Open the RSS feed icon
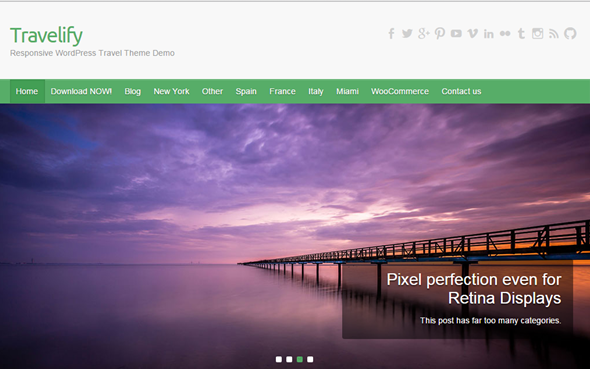The width and height of the screenshot is (590, 369). click(554, 34)
